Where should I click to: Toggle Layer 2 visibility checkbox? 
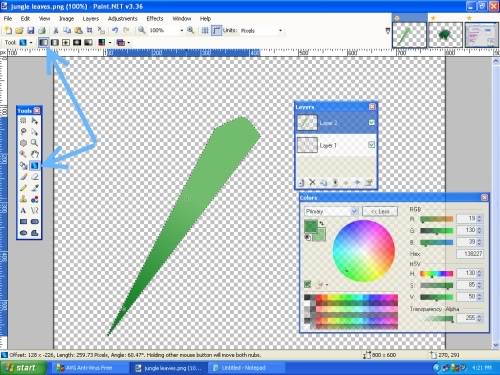[372, 122]
